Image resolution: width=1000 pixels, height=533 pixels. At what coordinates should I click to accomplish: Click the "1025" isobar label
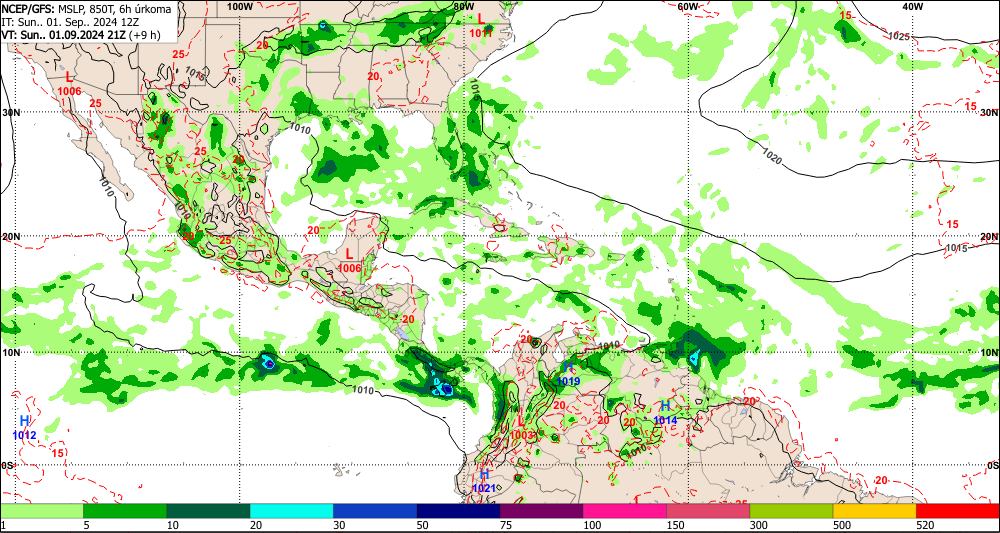tap(898, 36)
